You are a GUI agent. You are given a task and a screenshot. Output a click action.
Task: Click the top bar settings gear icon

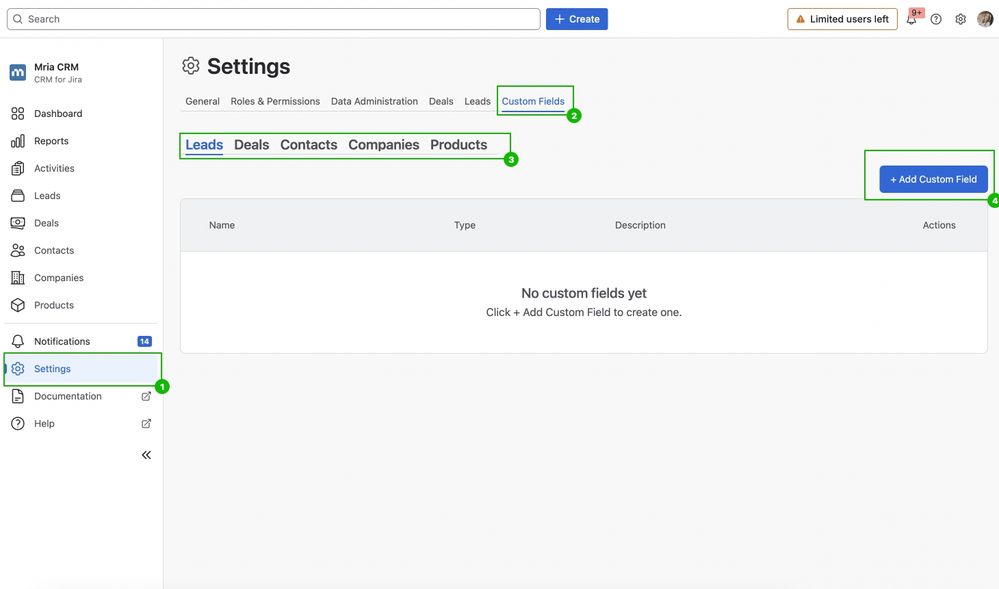click(x=961, y=19)
